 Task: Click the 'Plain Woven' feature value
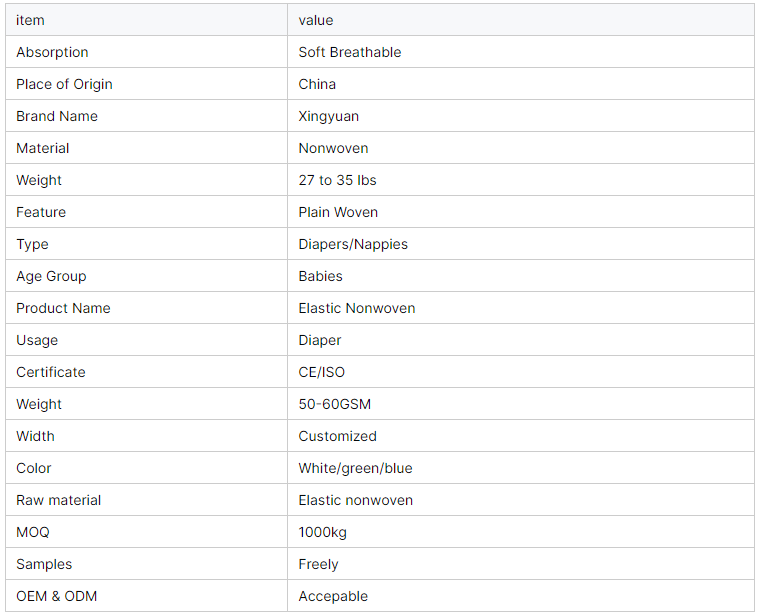pos(338,212)
